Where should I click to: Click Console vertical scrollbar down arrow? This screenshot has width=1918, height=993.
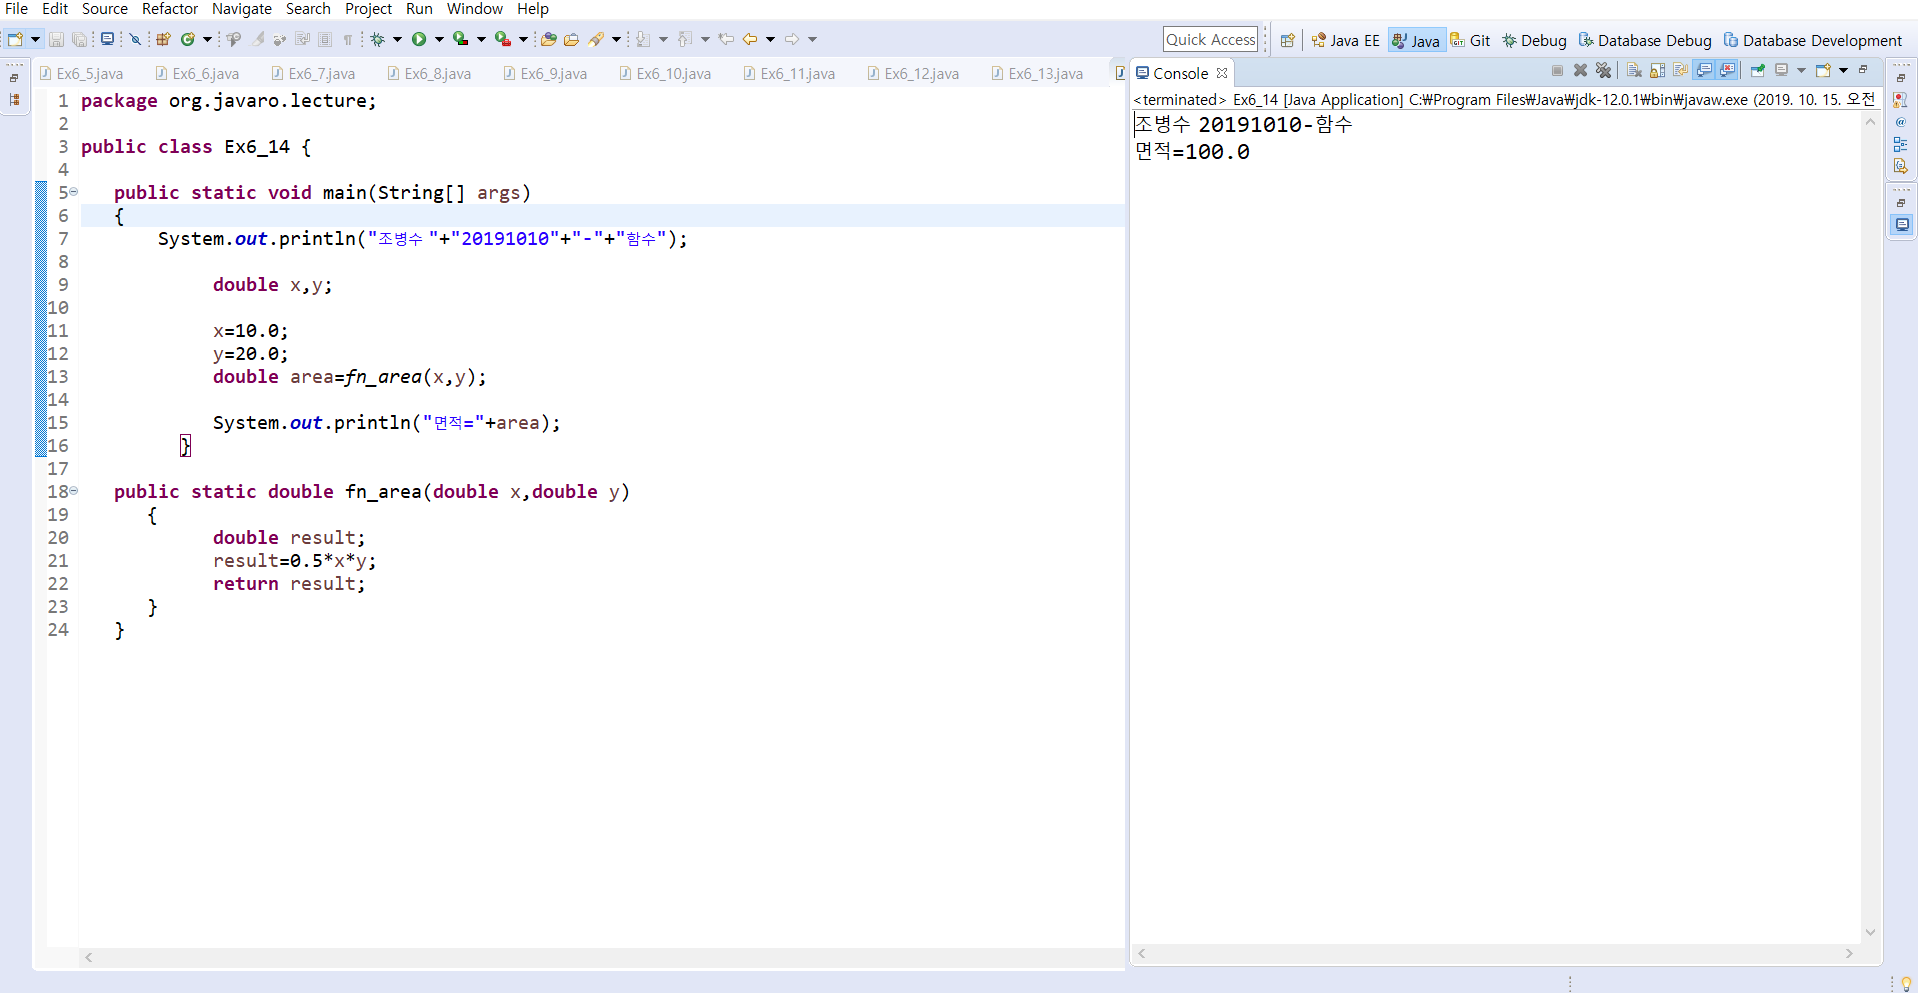[x=1870, y=932]
